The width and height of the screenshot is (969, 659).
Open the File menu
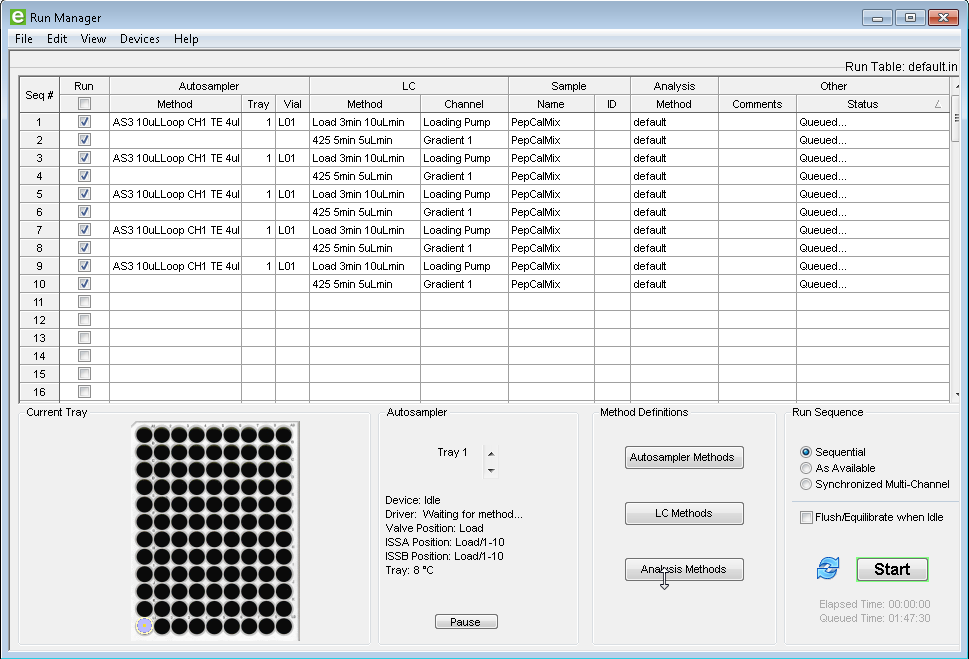pos(24,39)
